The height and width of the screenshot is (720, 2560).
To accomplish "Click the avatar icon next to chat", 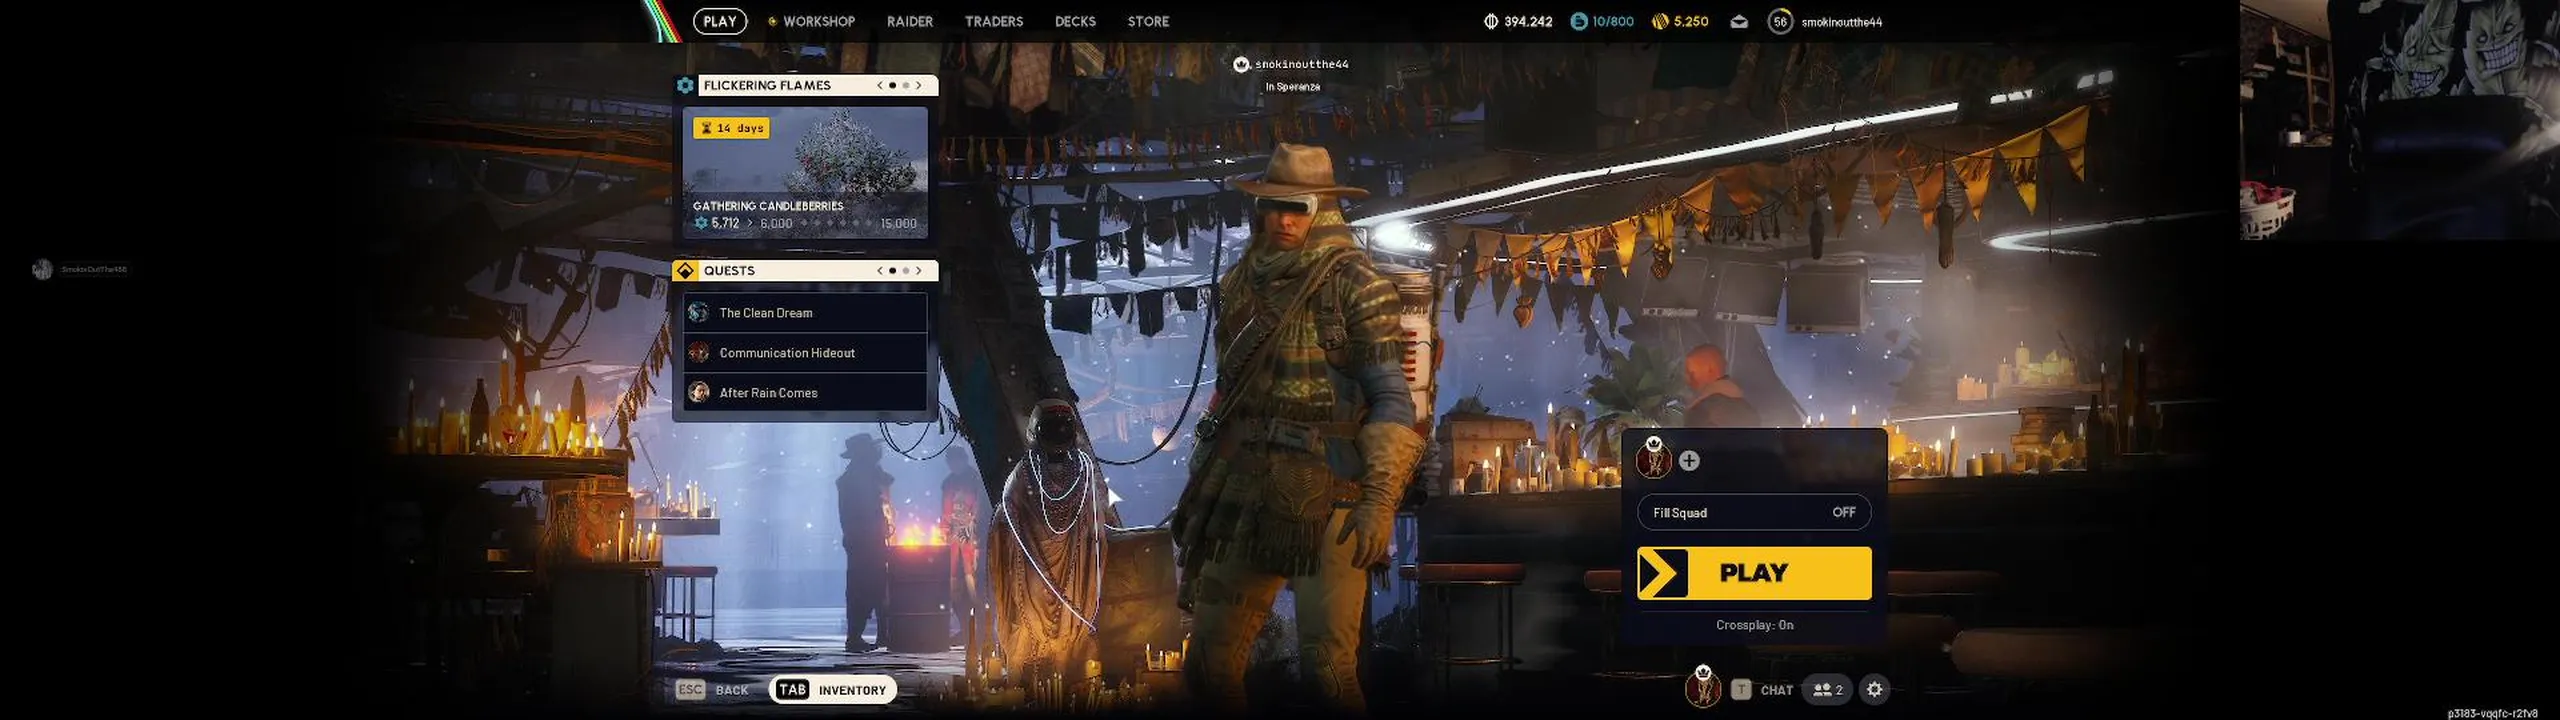I will click(1702, 687).
